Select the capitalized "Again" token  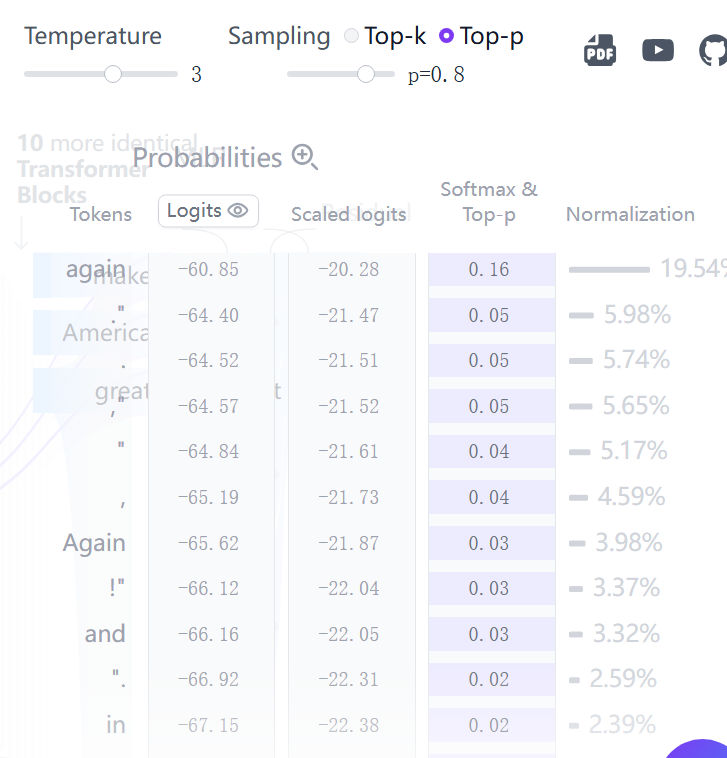[x=94, y=543]
